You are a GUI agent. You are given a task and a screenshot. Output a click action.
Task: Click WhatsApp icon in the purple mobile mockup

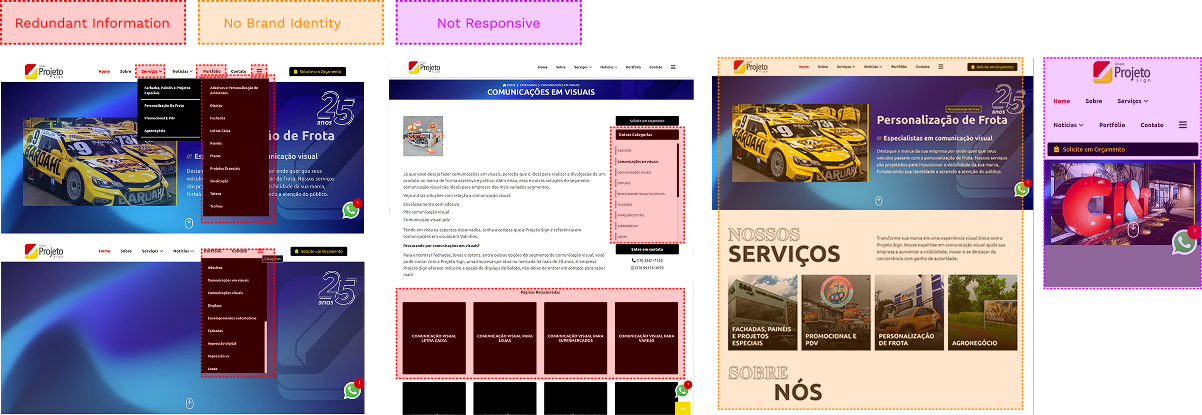pos(1185,241)
